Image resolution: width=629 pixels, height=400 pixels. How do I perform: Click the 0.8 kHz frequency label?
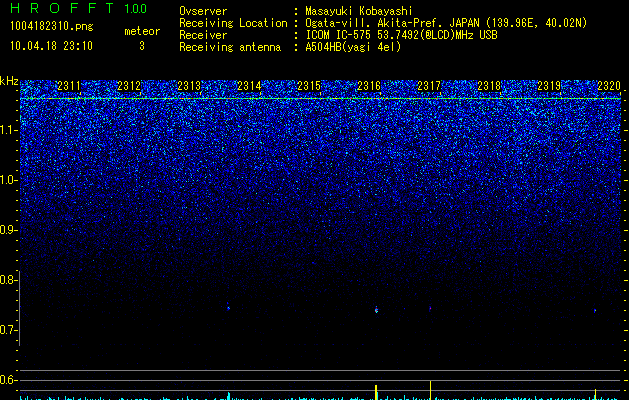(x=9, y=280)
